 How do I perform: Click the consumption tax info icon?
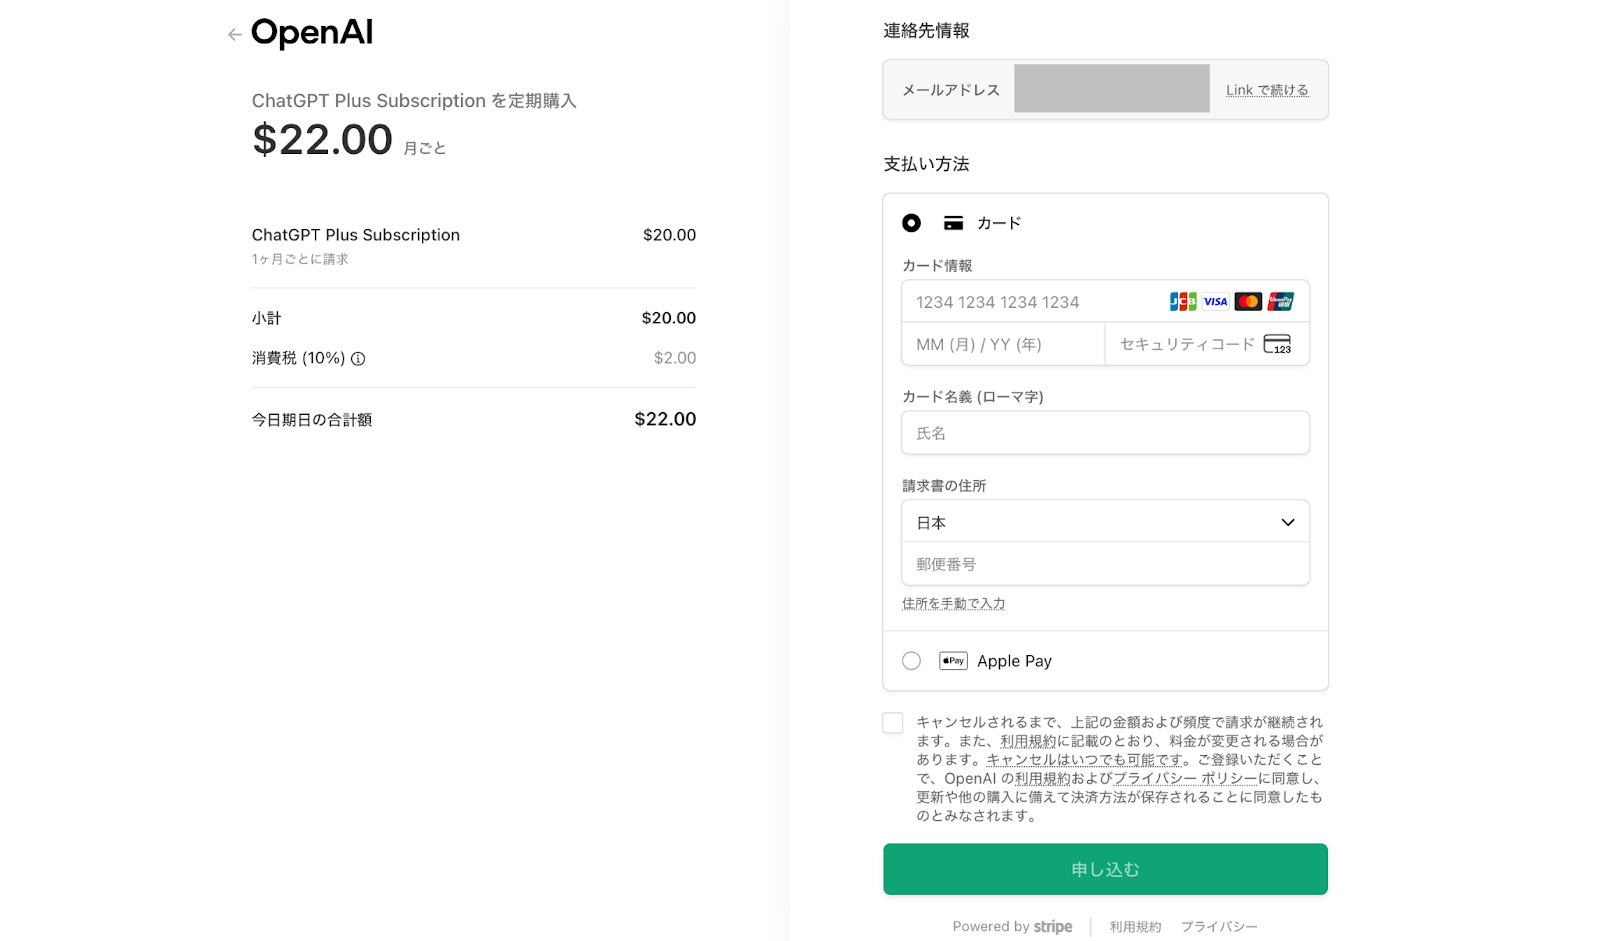[x=358, y=359]
